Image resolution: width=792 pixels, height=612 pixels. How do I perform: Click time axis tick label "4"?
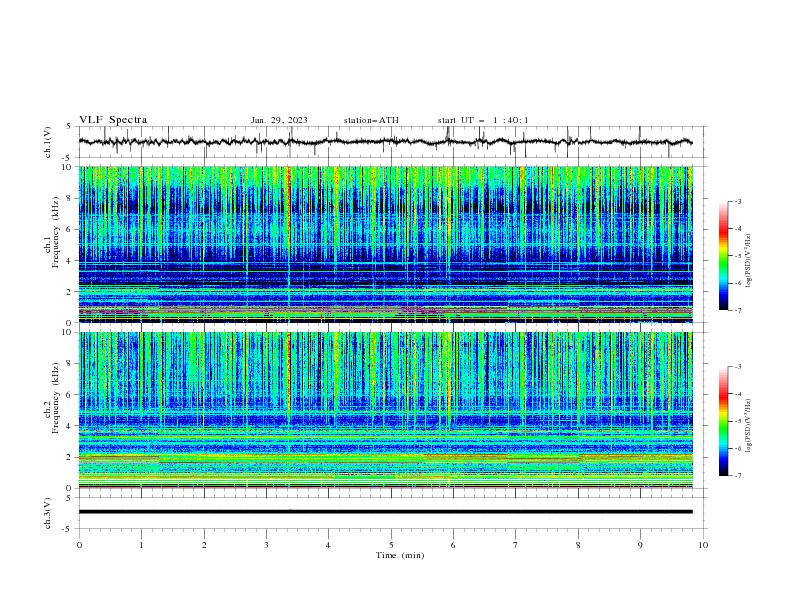coord(328,545)
